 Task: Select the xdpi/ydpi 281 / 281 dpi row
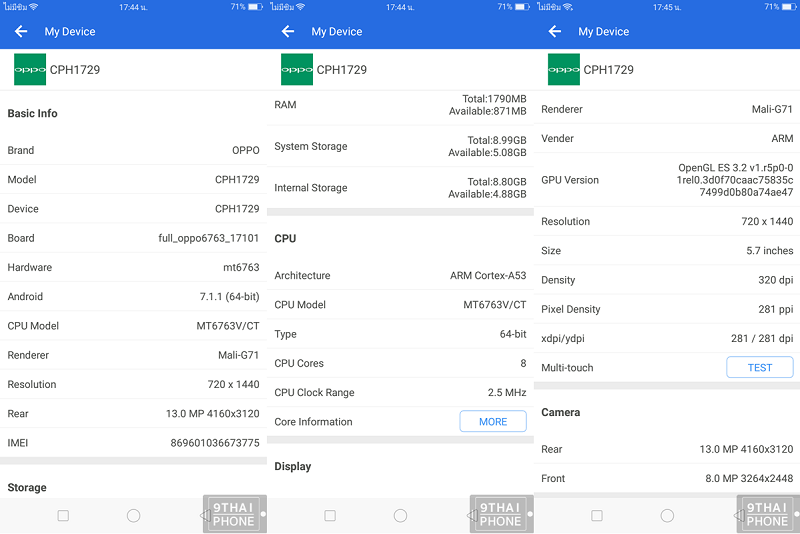point(667,338)
